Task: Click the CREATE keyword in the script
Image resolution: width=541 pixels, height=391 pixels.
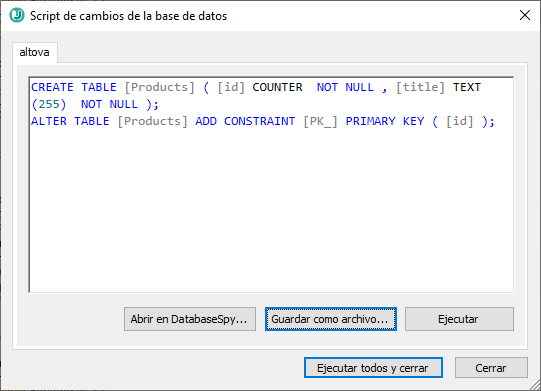Action: [52, 87]
